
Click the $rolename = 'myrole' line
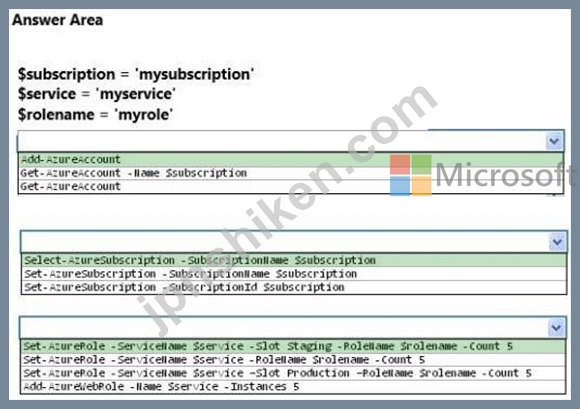coord(95,114)
